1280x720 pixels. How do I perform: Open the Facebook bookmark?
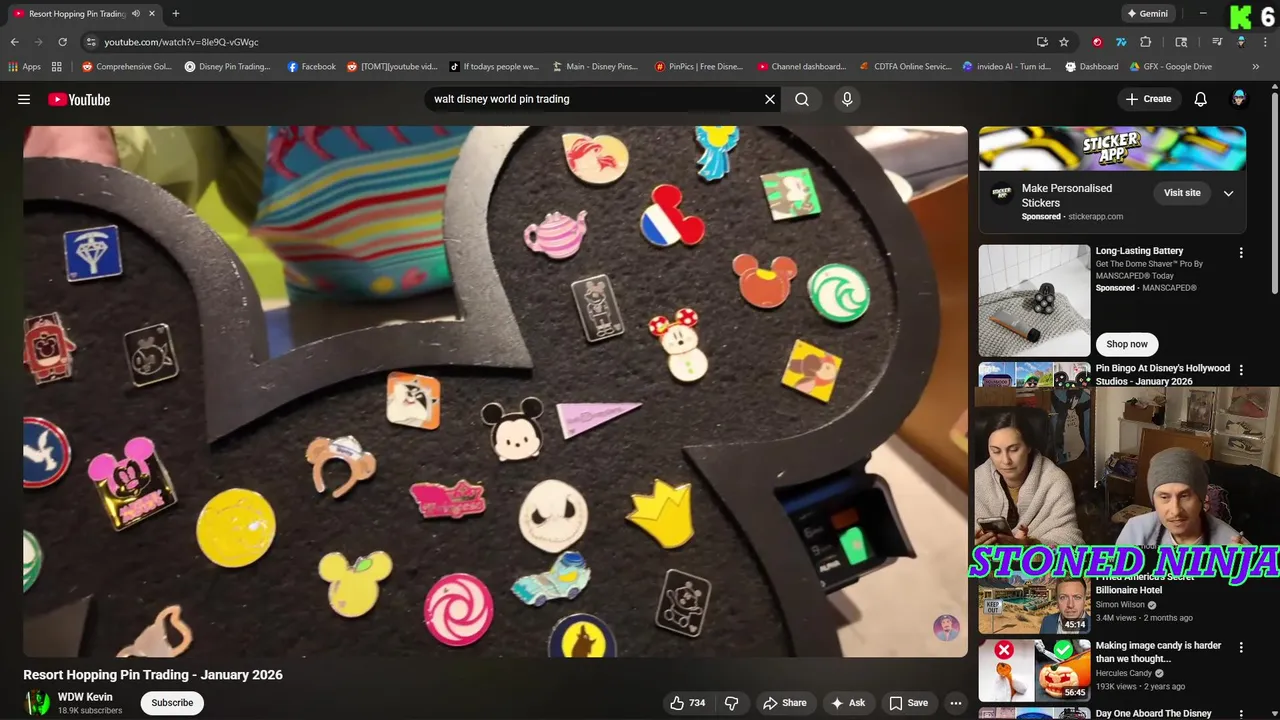312,67
